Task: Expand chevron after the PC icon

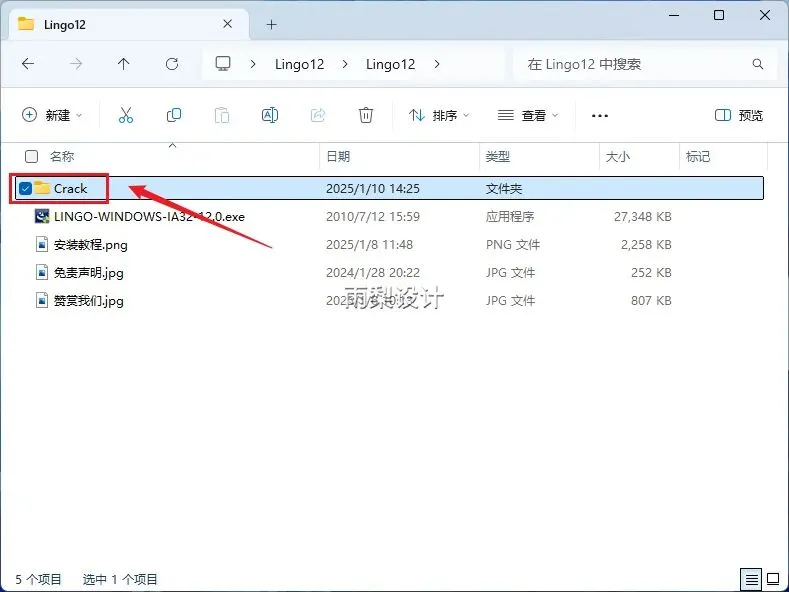Action: click(253, 64)
